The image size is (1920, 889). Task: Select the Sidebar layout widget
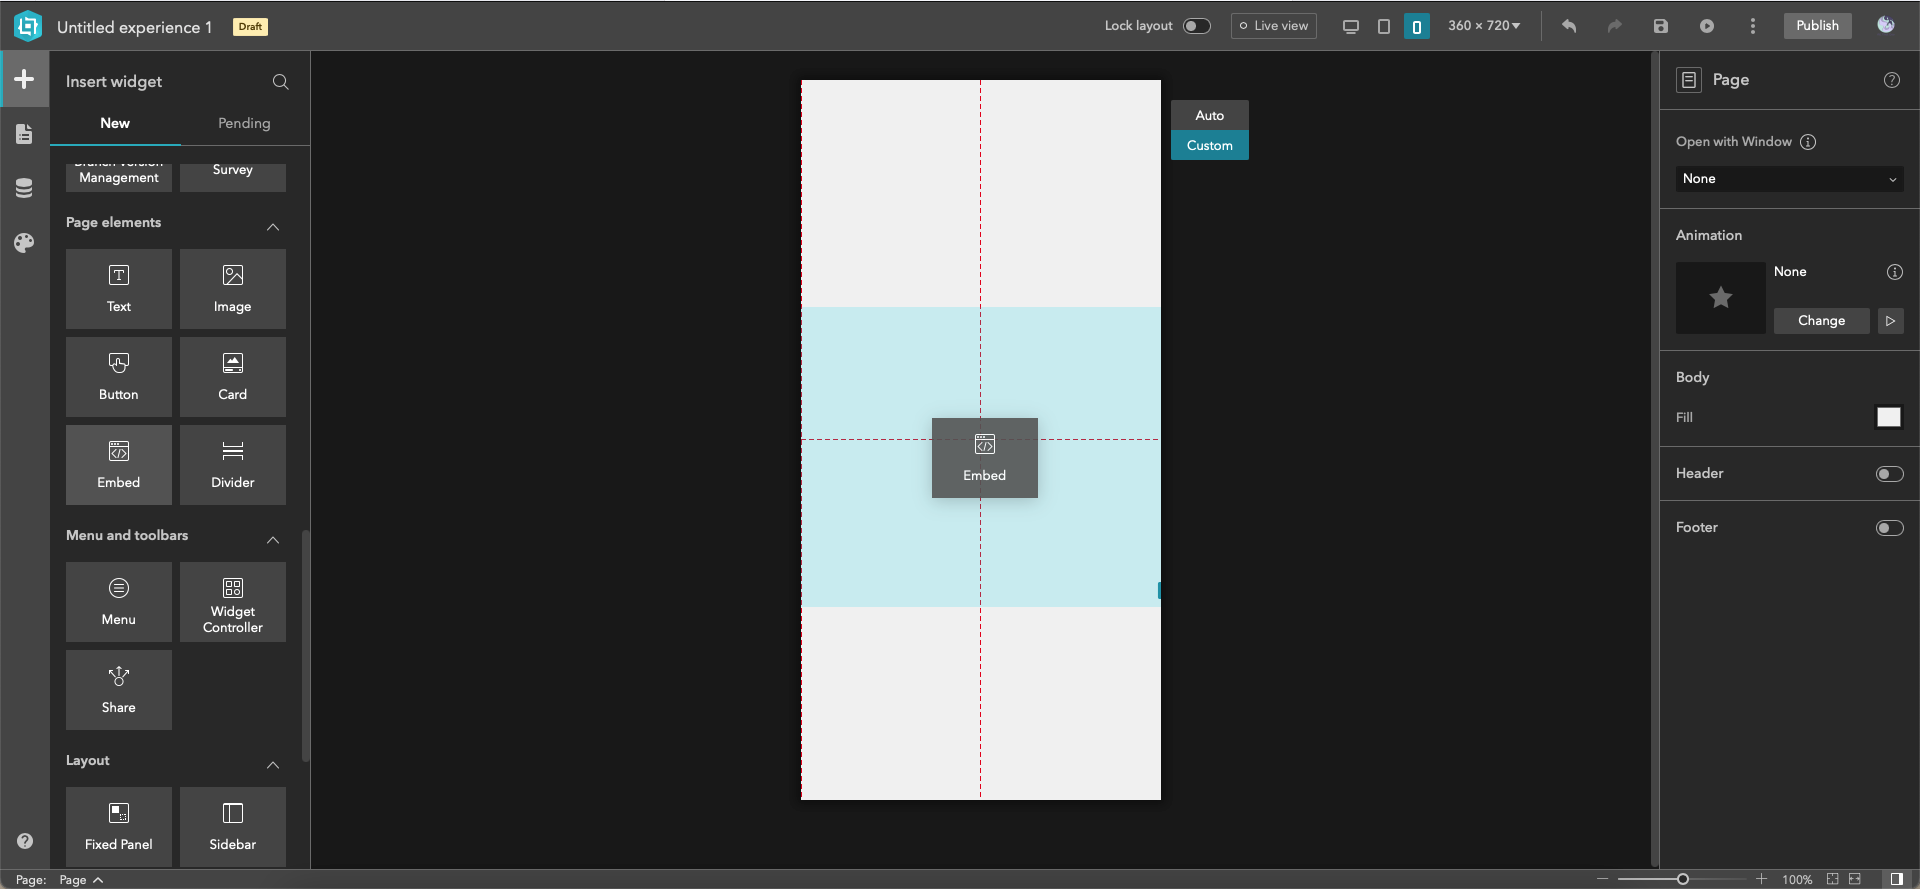click(233, 827)
